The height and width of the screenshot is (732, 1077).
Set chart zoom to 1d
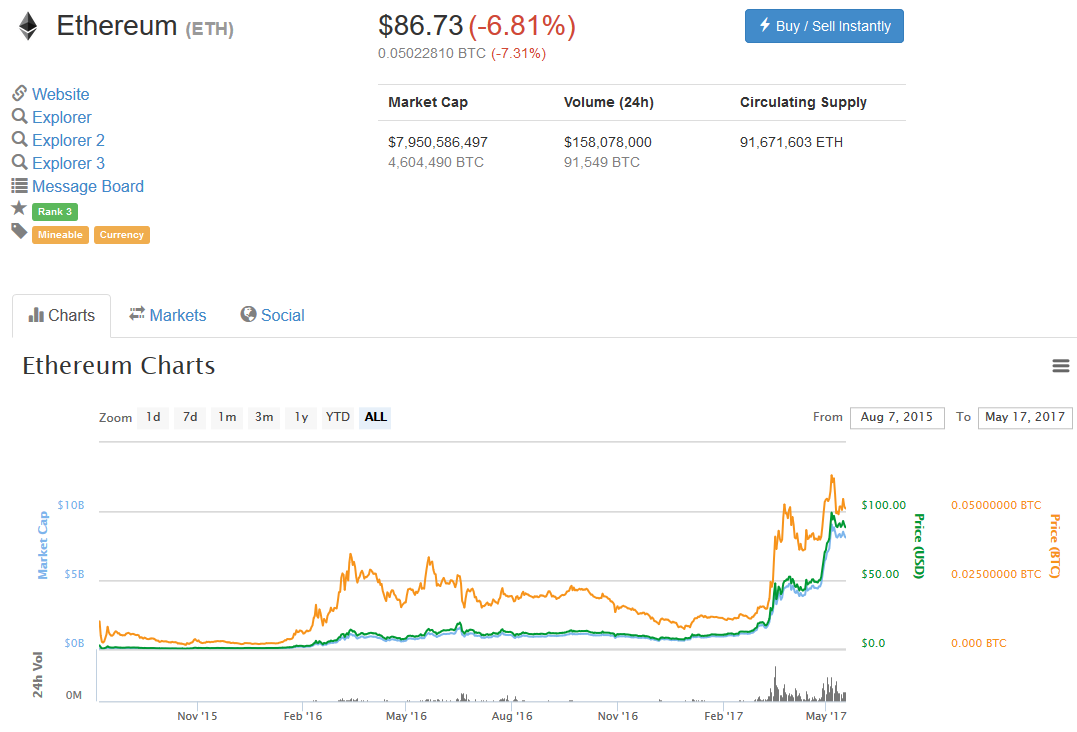(153, 417)
